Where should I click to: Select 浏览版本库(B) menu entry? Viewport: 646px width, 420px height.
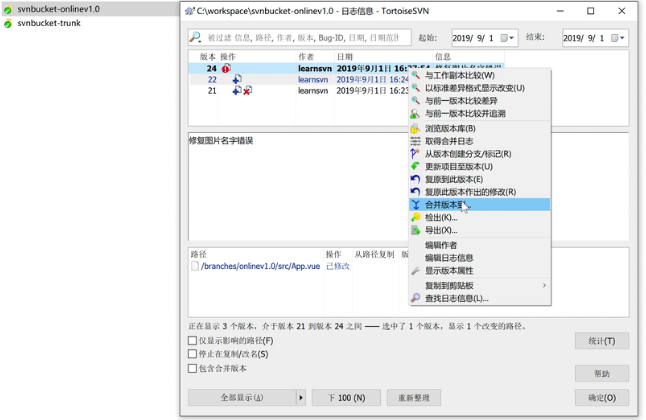pos(480,129)
